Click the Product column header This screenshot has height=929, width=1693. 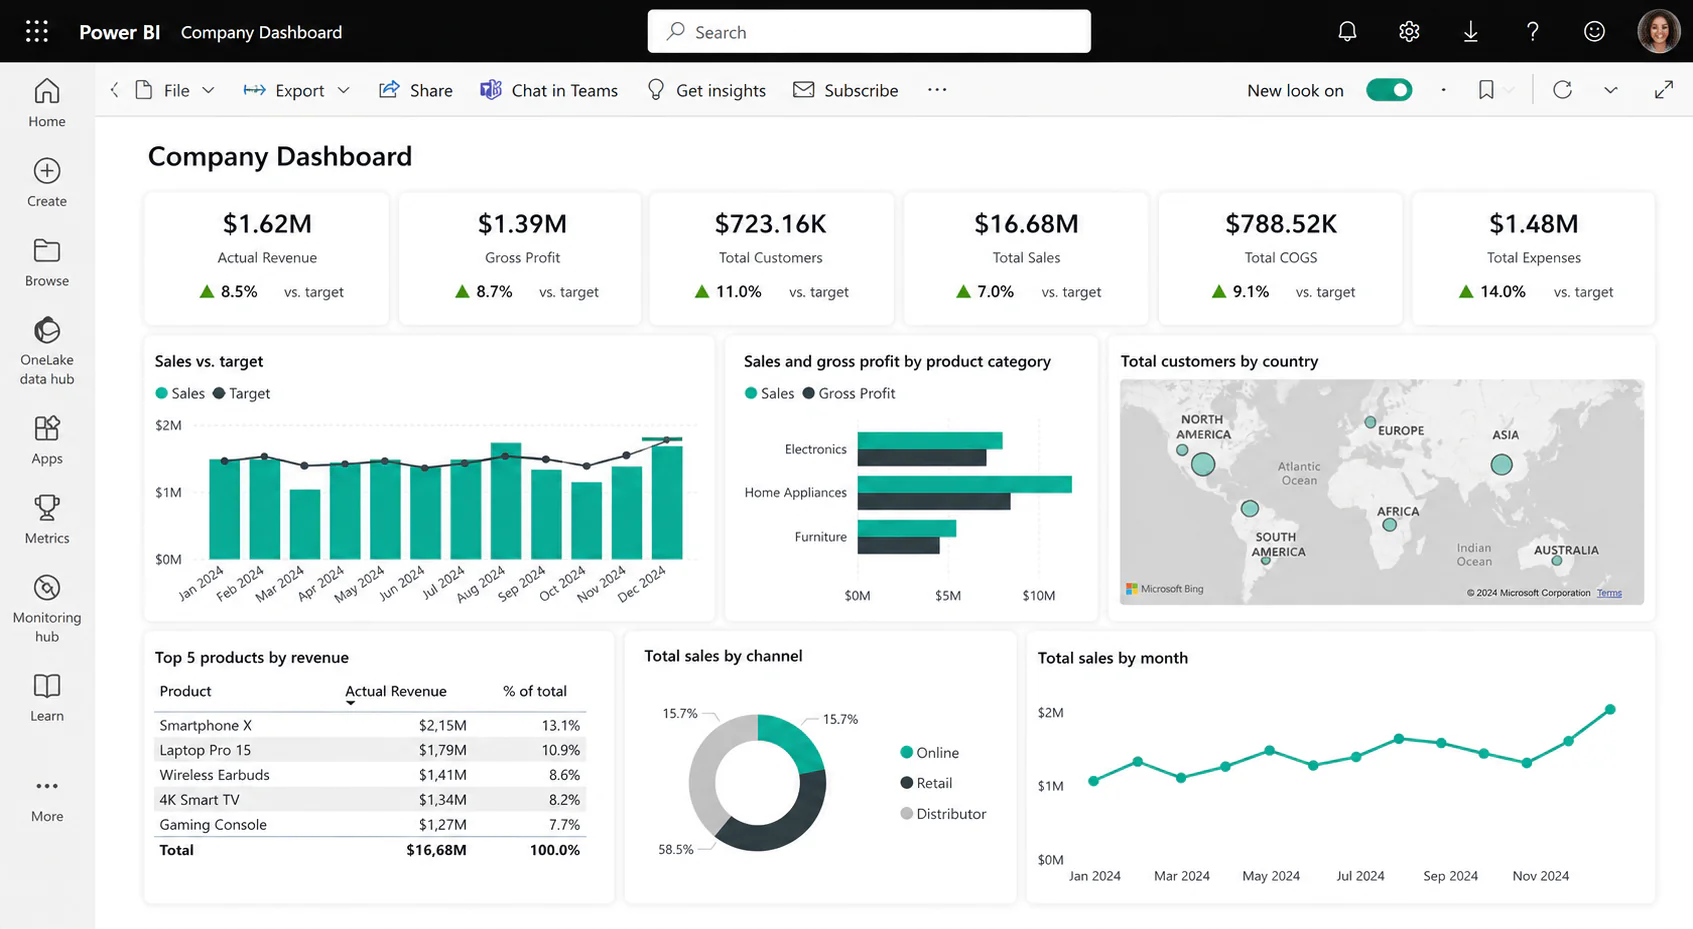point(185,691)
